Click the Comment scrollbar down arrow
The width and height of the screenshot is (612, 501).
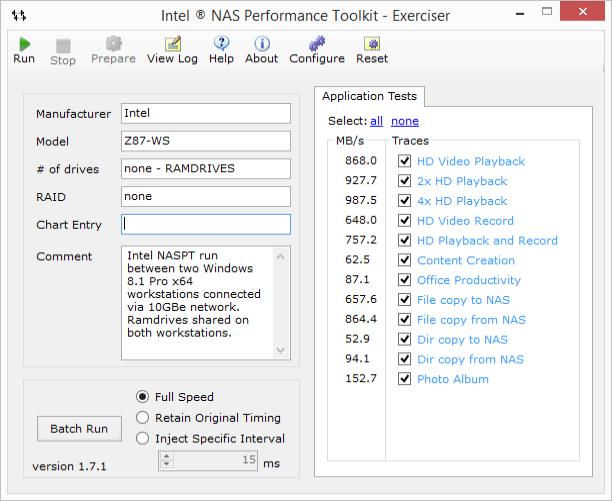[281, 350]
